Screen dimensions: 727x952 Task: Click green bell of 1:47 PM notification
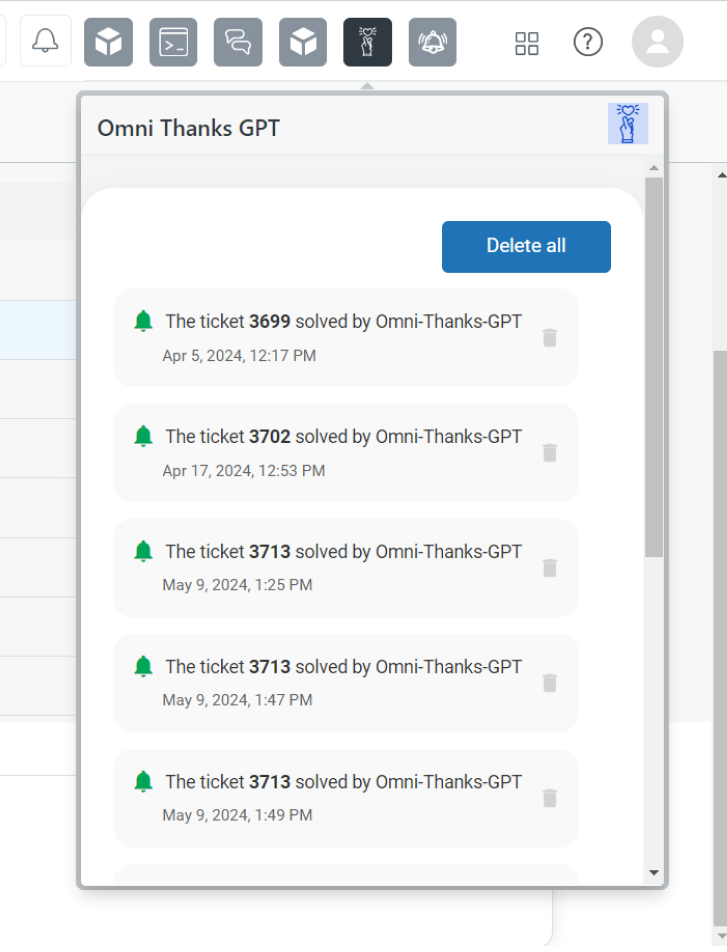pyautogui.click(x=143, y=666)
